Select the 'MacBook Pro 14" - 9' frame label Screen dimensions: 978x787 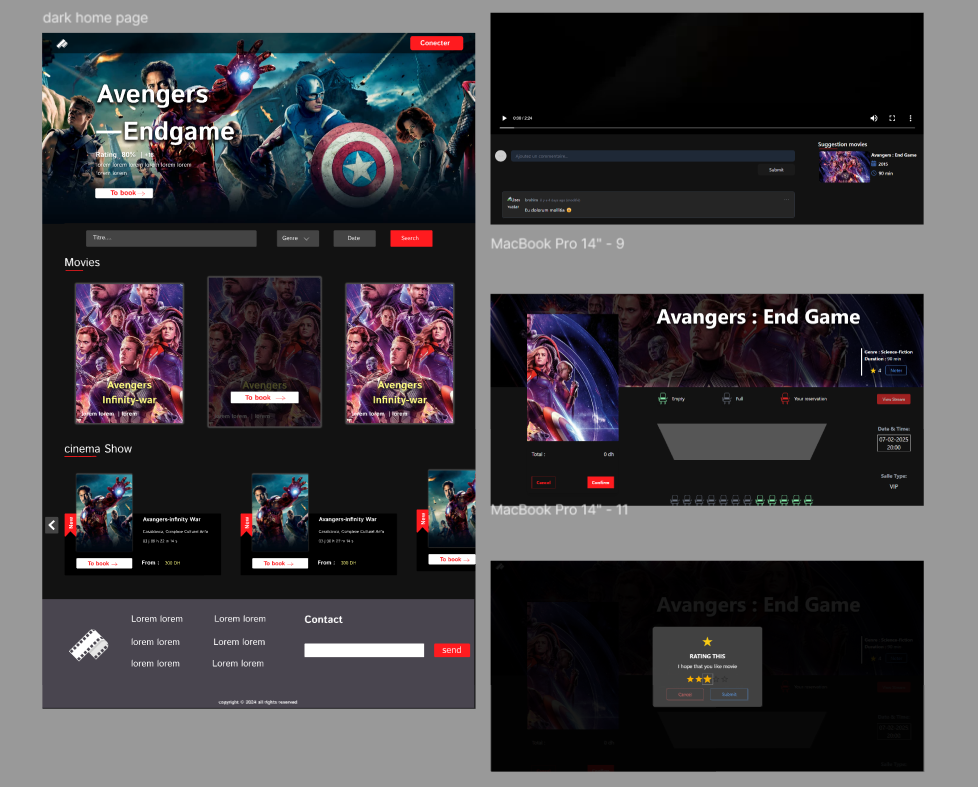(557, 244)
